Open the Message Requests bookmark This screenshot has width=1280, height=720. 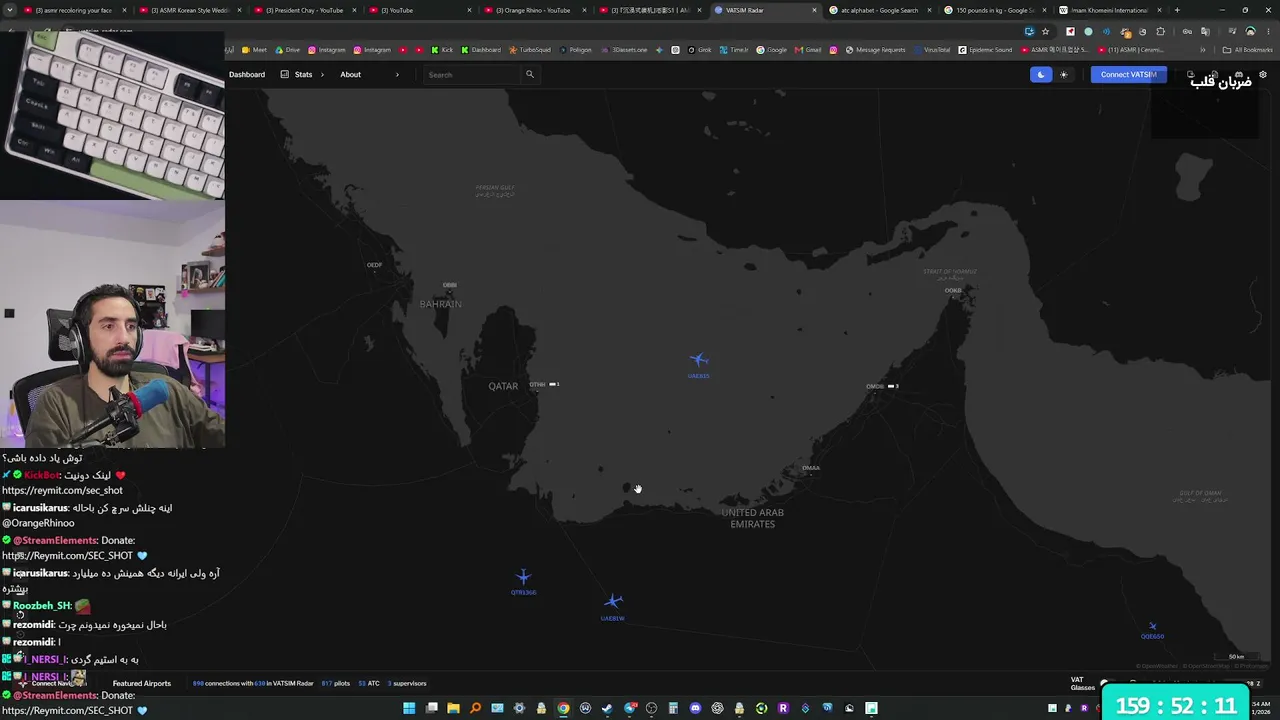[x=875, y=50]
